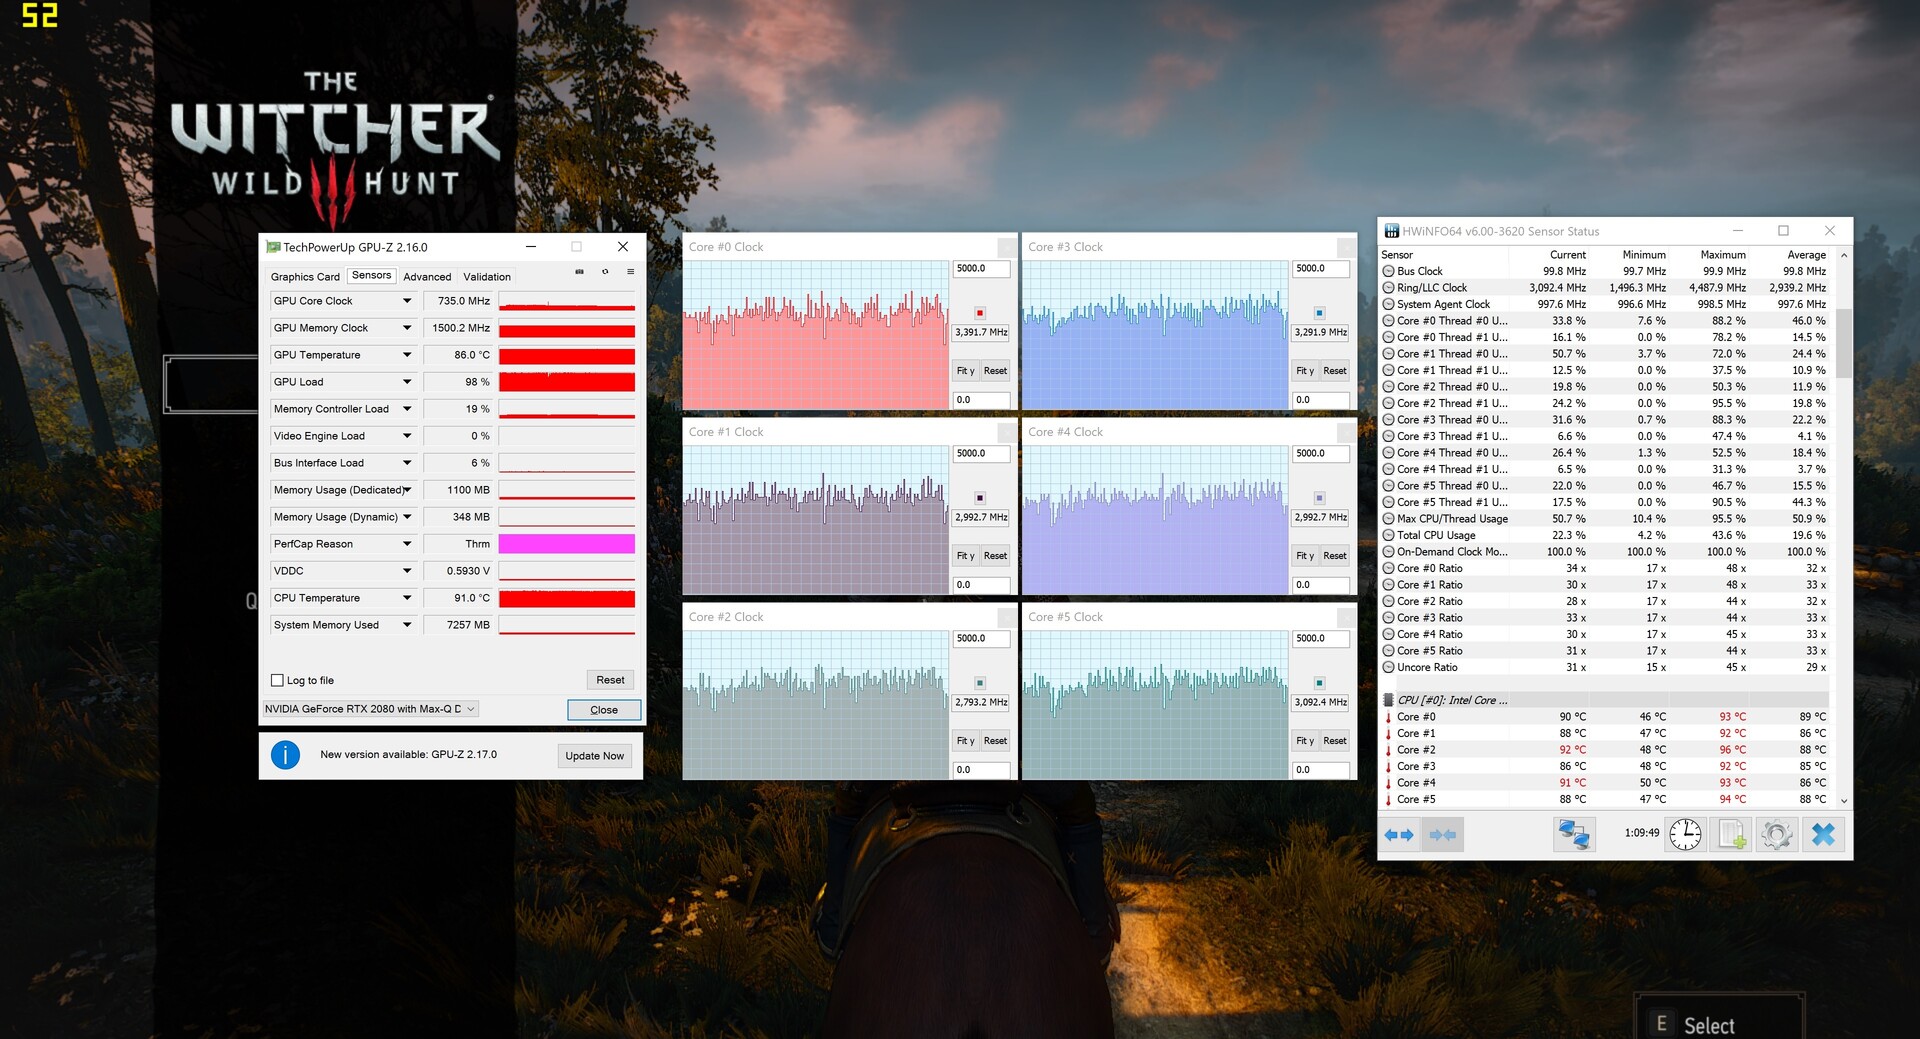1920x1039 pixels.
Task: Select the Sensors tab in GPU-Z
Action: tap(371, 276)
